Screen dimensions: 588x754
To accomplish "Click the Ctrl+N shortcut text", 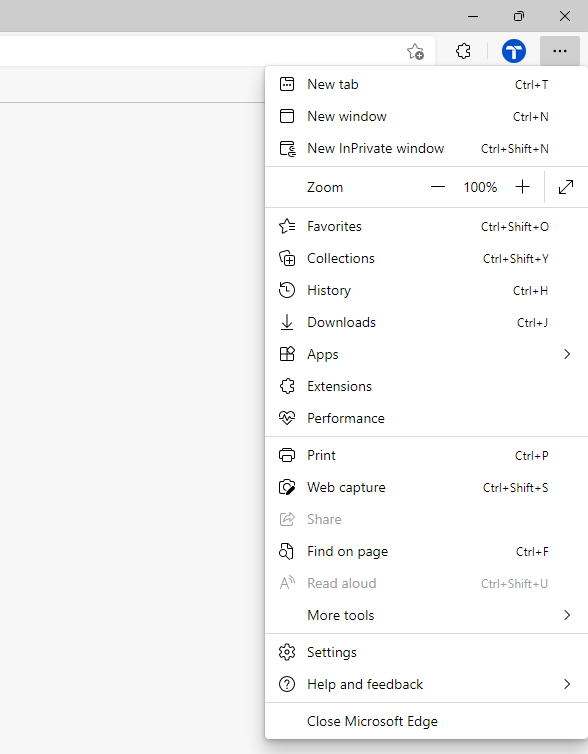I will [530, 117].
